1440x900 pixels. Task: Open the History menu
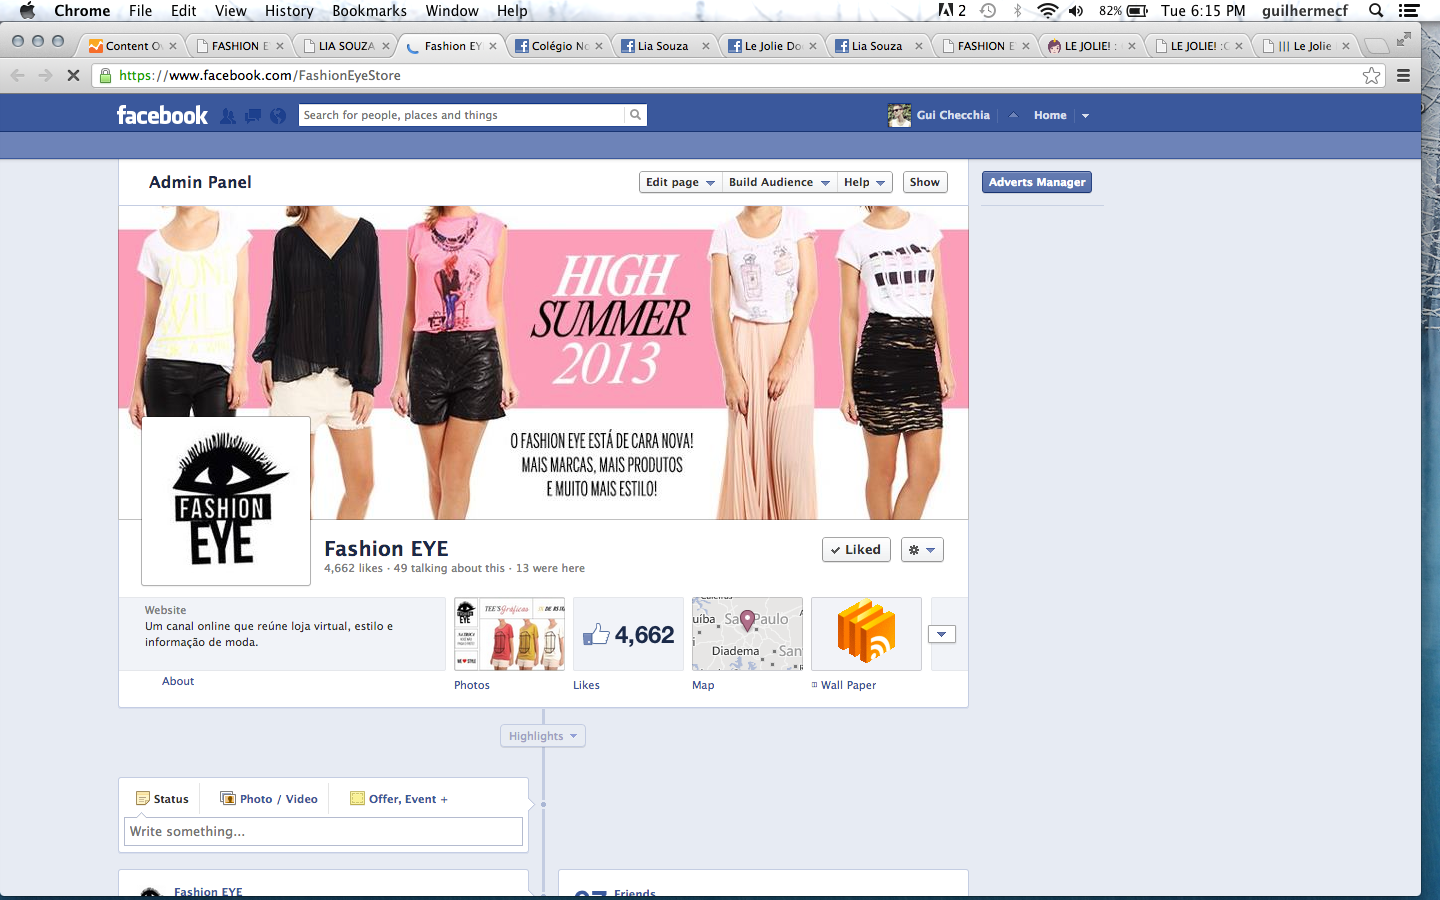(x=289, y=11)
